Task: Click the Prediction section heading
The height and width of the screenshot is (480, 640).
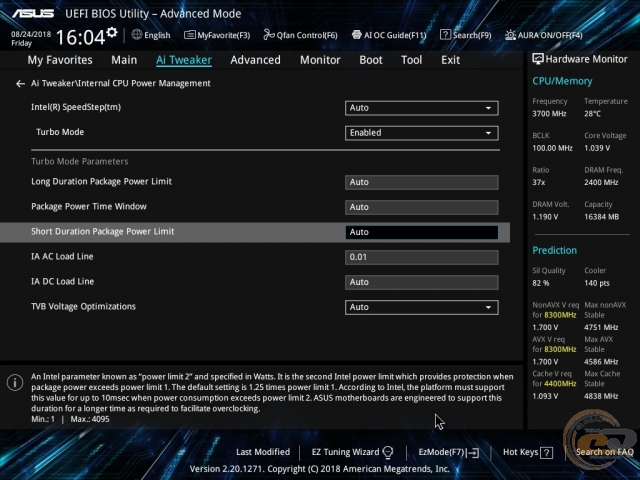Action: [555, 251]
